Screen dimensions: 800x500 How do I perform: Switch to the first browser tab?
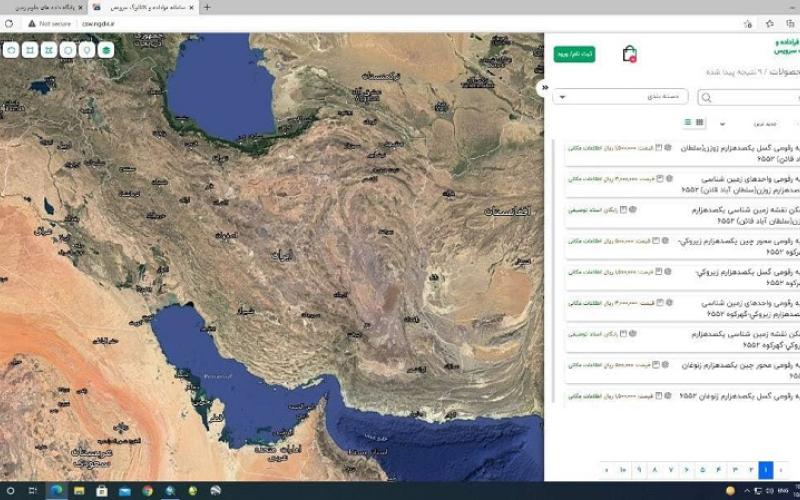click(45, 7)
